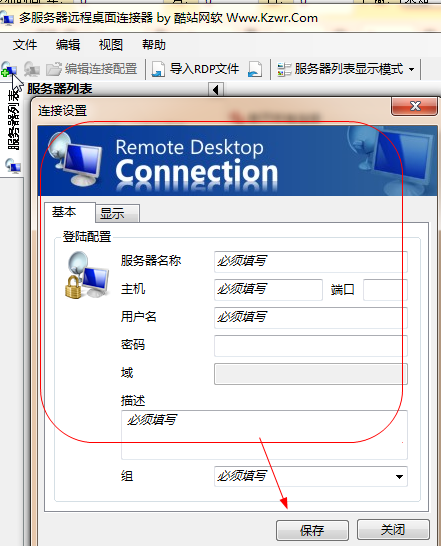Open 编辑连接配置 in the toolbar

(92, 69)
